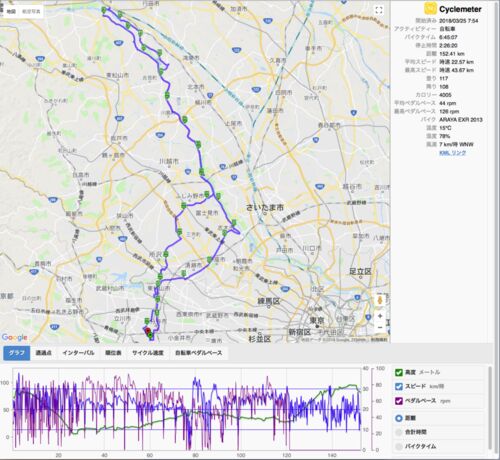
Task: Toggle the スピード speed checkbox
Action: pos(399,386)
